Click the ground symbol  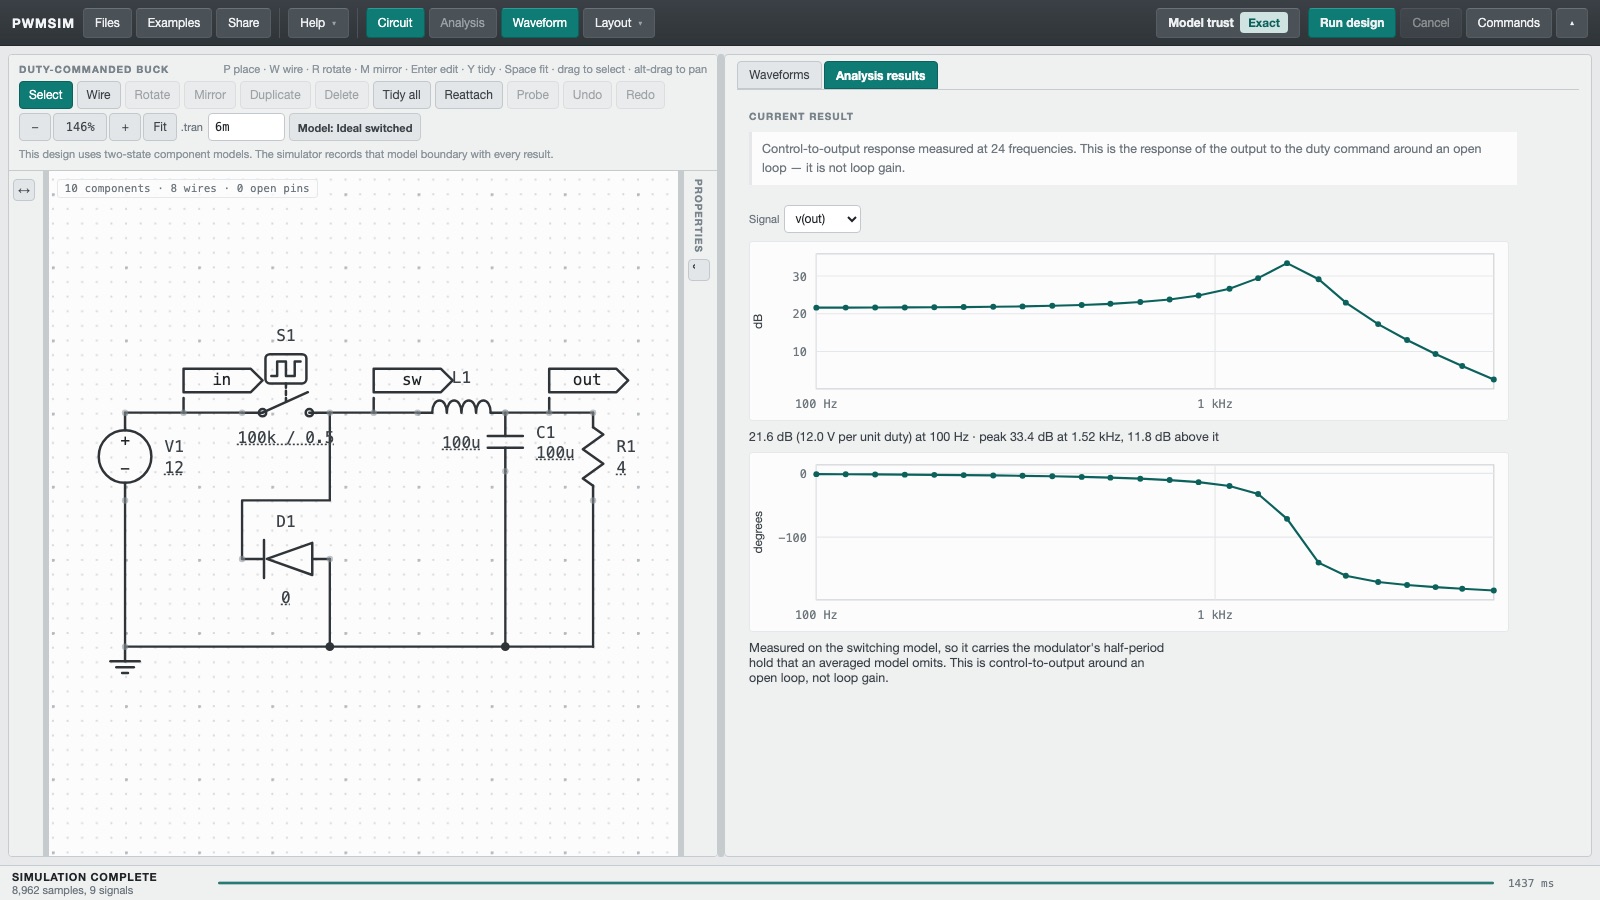pos(125,666)
